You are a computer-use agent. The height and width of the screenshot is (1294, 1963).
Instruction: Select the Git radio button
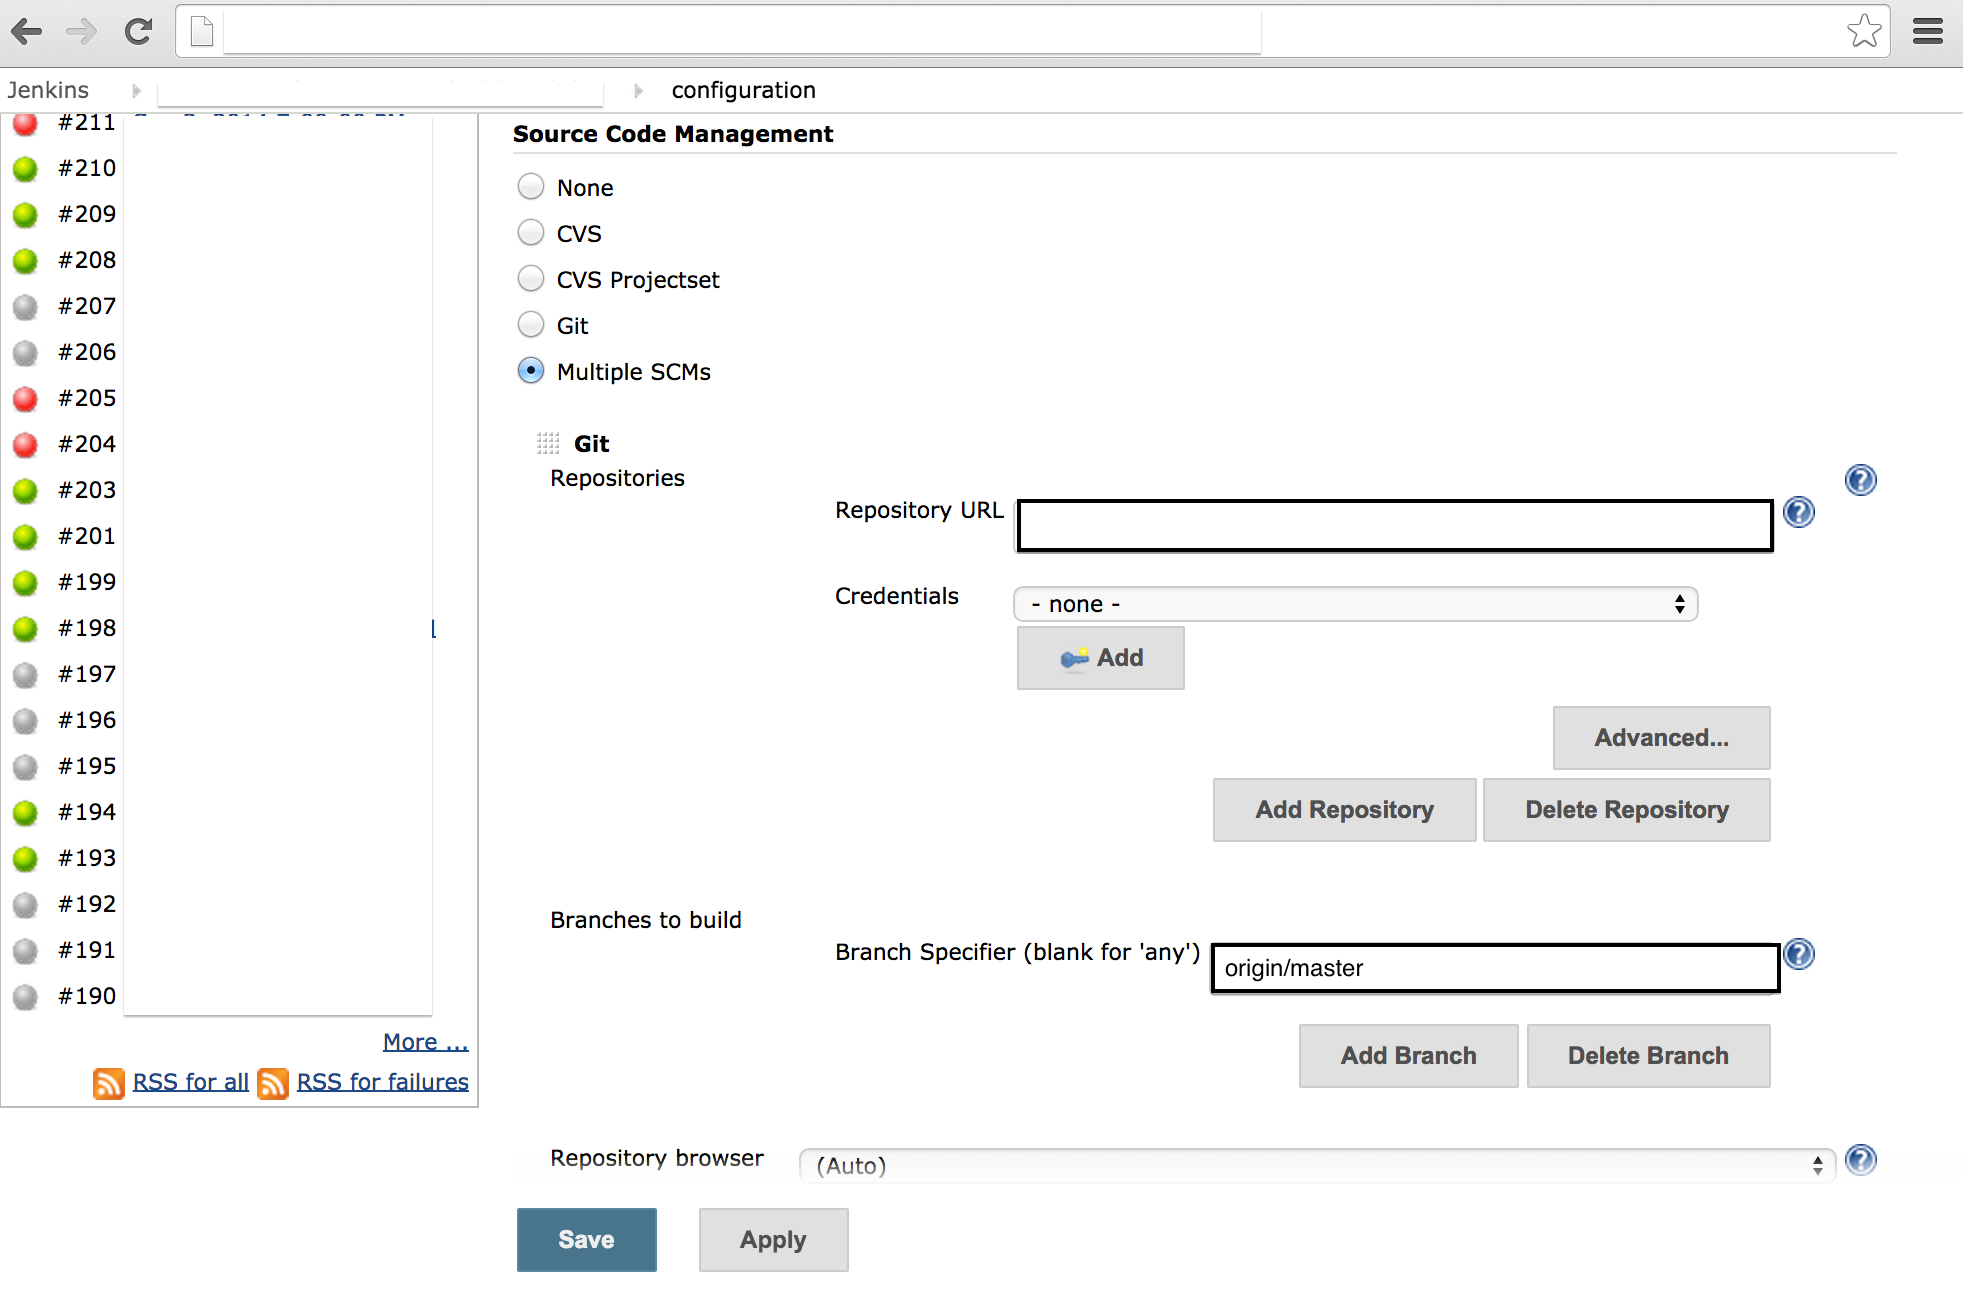pyautogui.click(x=531, y=325)
